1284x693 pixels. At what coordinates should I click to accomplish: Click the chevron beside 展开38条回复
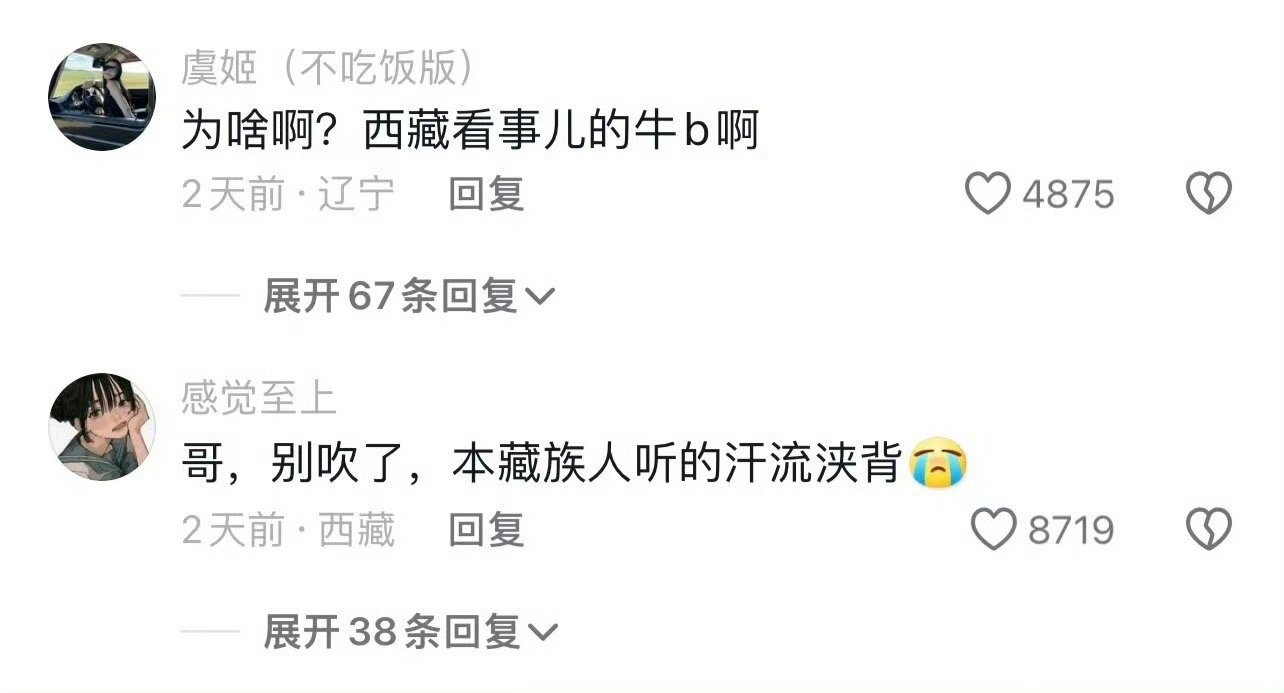coord(541,632)
